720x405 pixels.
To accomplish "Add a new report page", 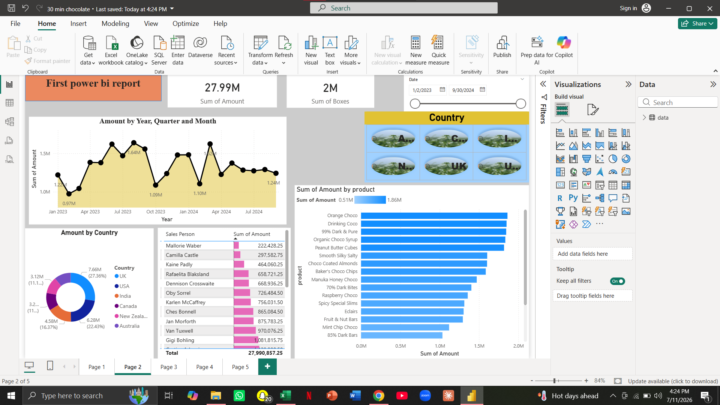I will click(267, 367).
